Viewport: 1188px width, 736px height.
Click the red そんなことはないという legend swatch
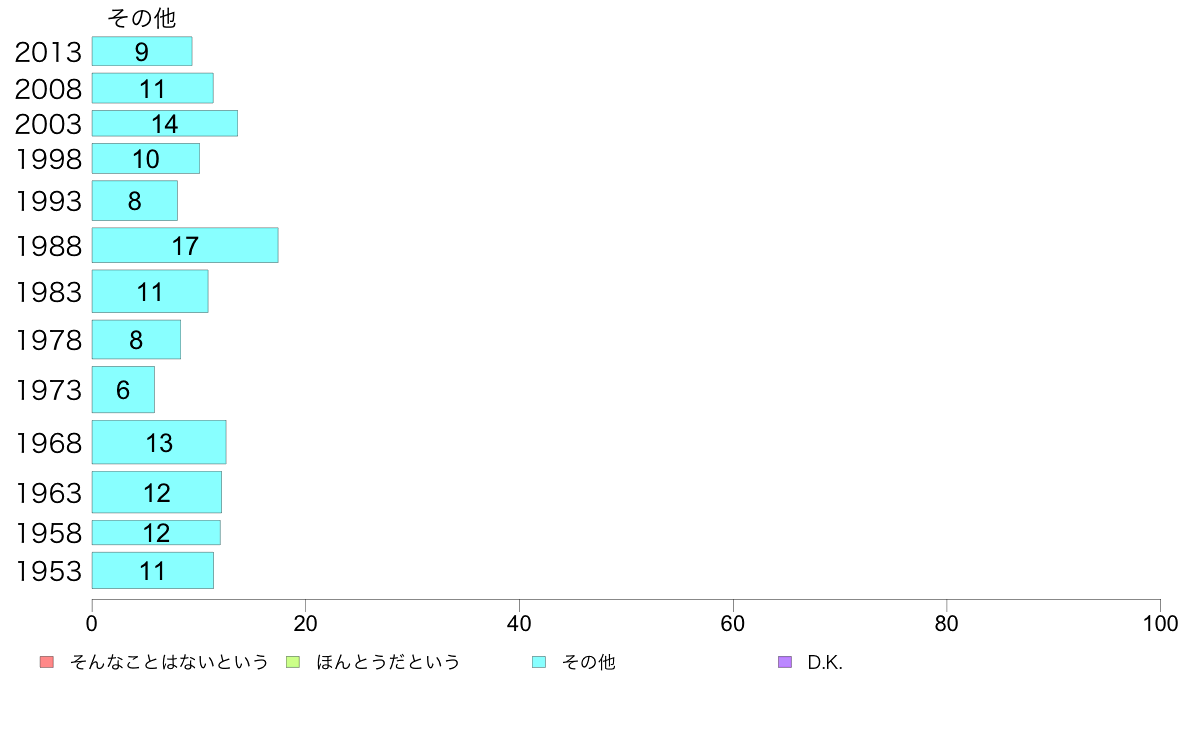coord(46,662)
